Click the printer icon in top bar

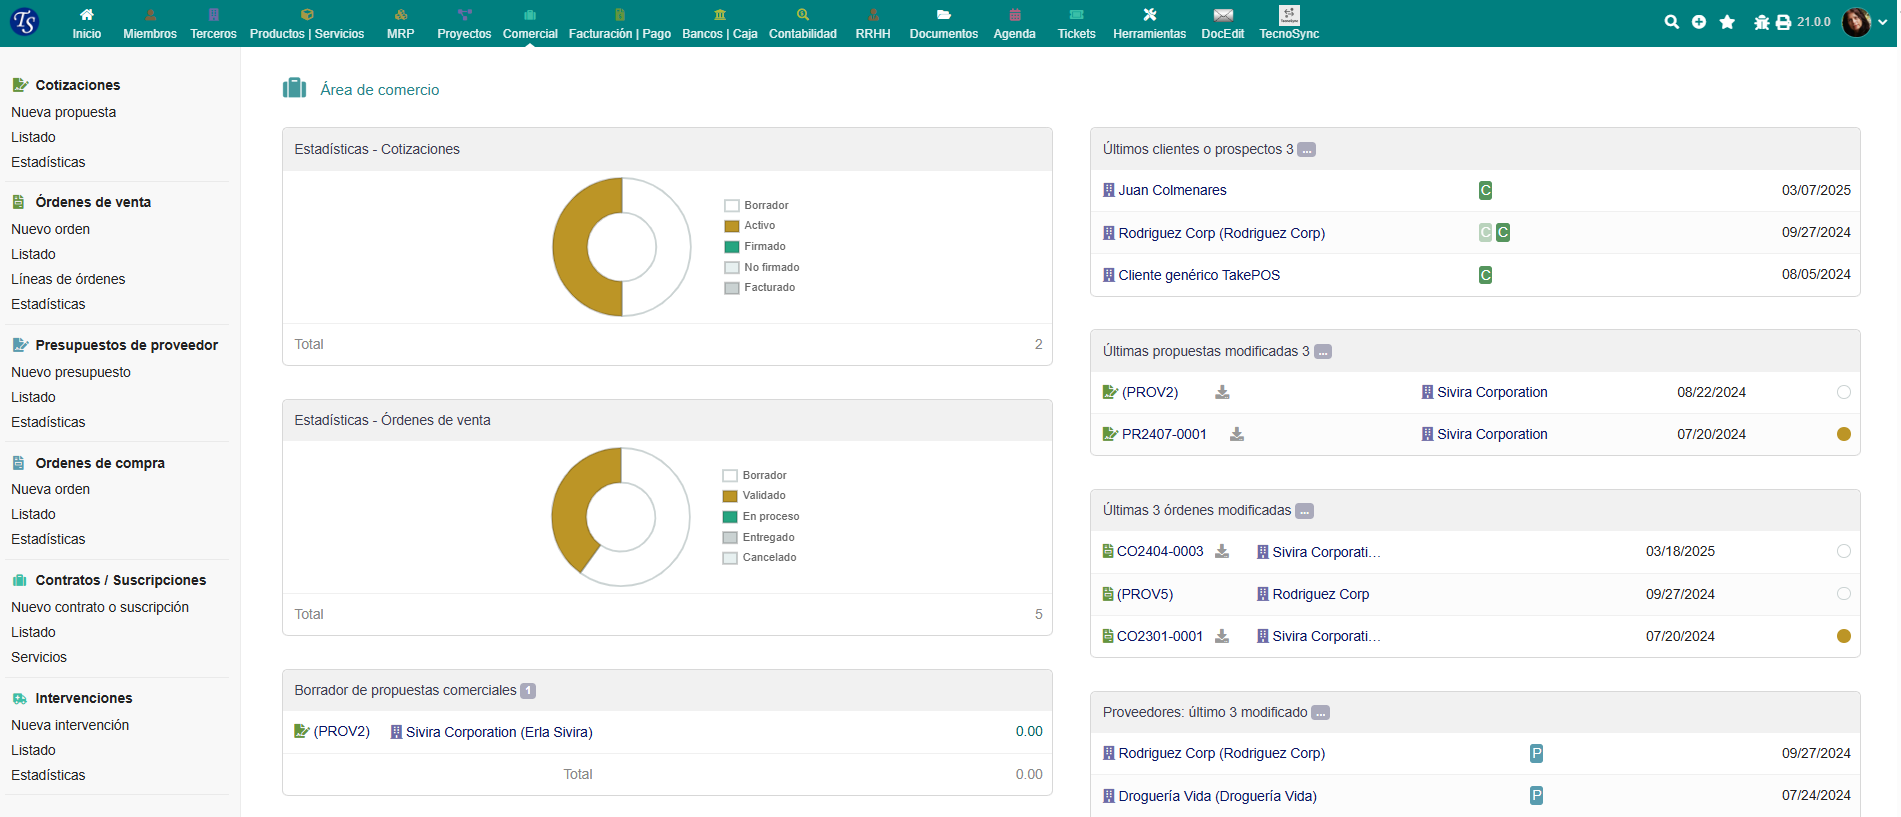point(1783,22)
